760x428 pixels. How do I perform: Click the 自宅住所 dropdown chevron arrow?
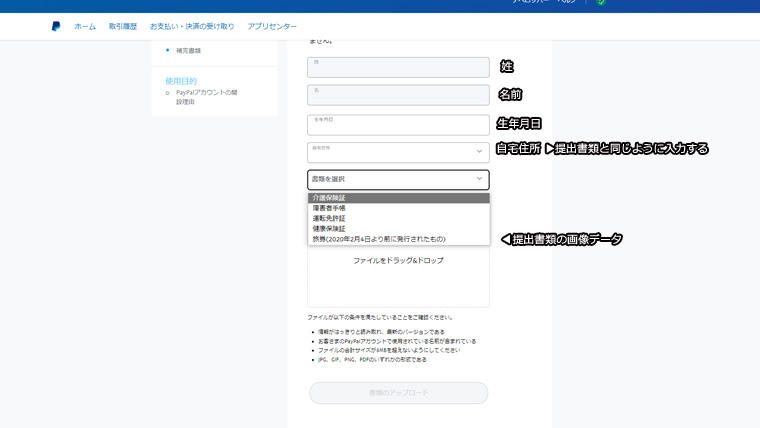pos(478,152)
